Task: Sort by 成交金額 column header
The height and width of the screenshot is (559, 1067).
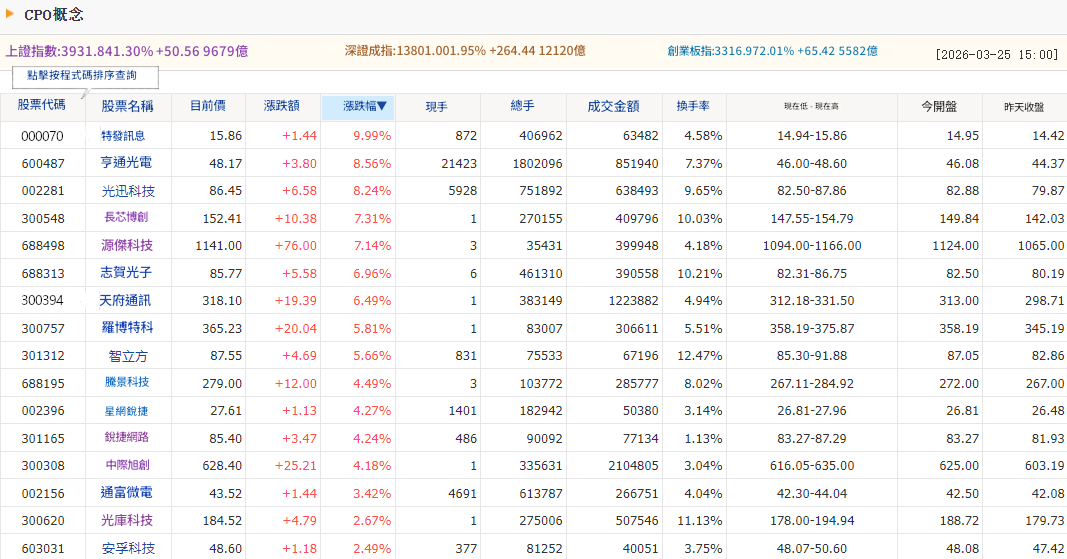Action: [613, 106]
